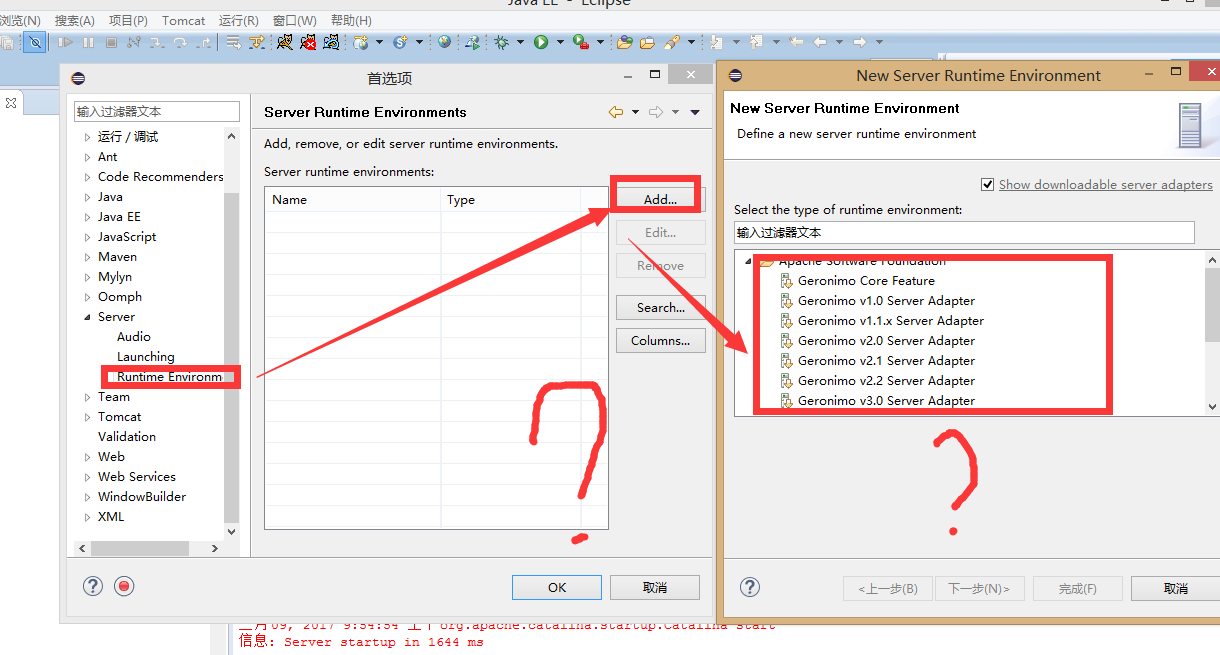This screenshot has width=1220, height=655.
Task: Expand the Java EE preferences node
Action: point(88,217)
